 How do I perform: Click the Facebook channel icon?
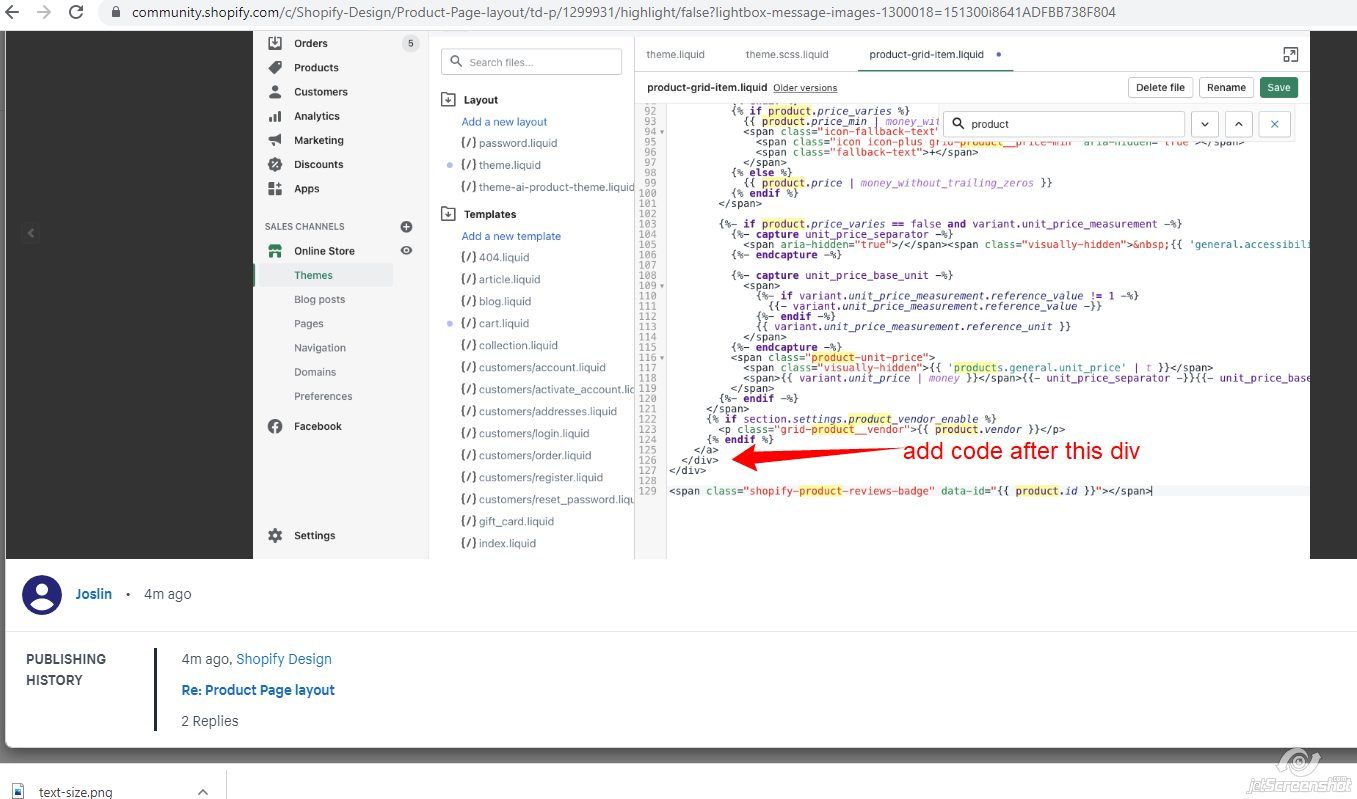pos(275,427)
